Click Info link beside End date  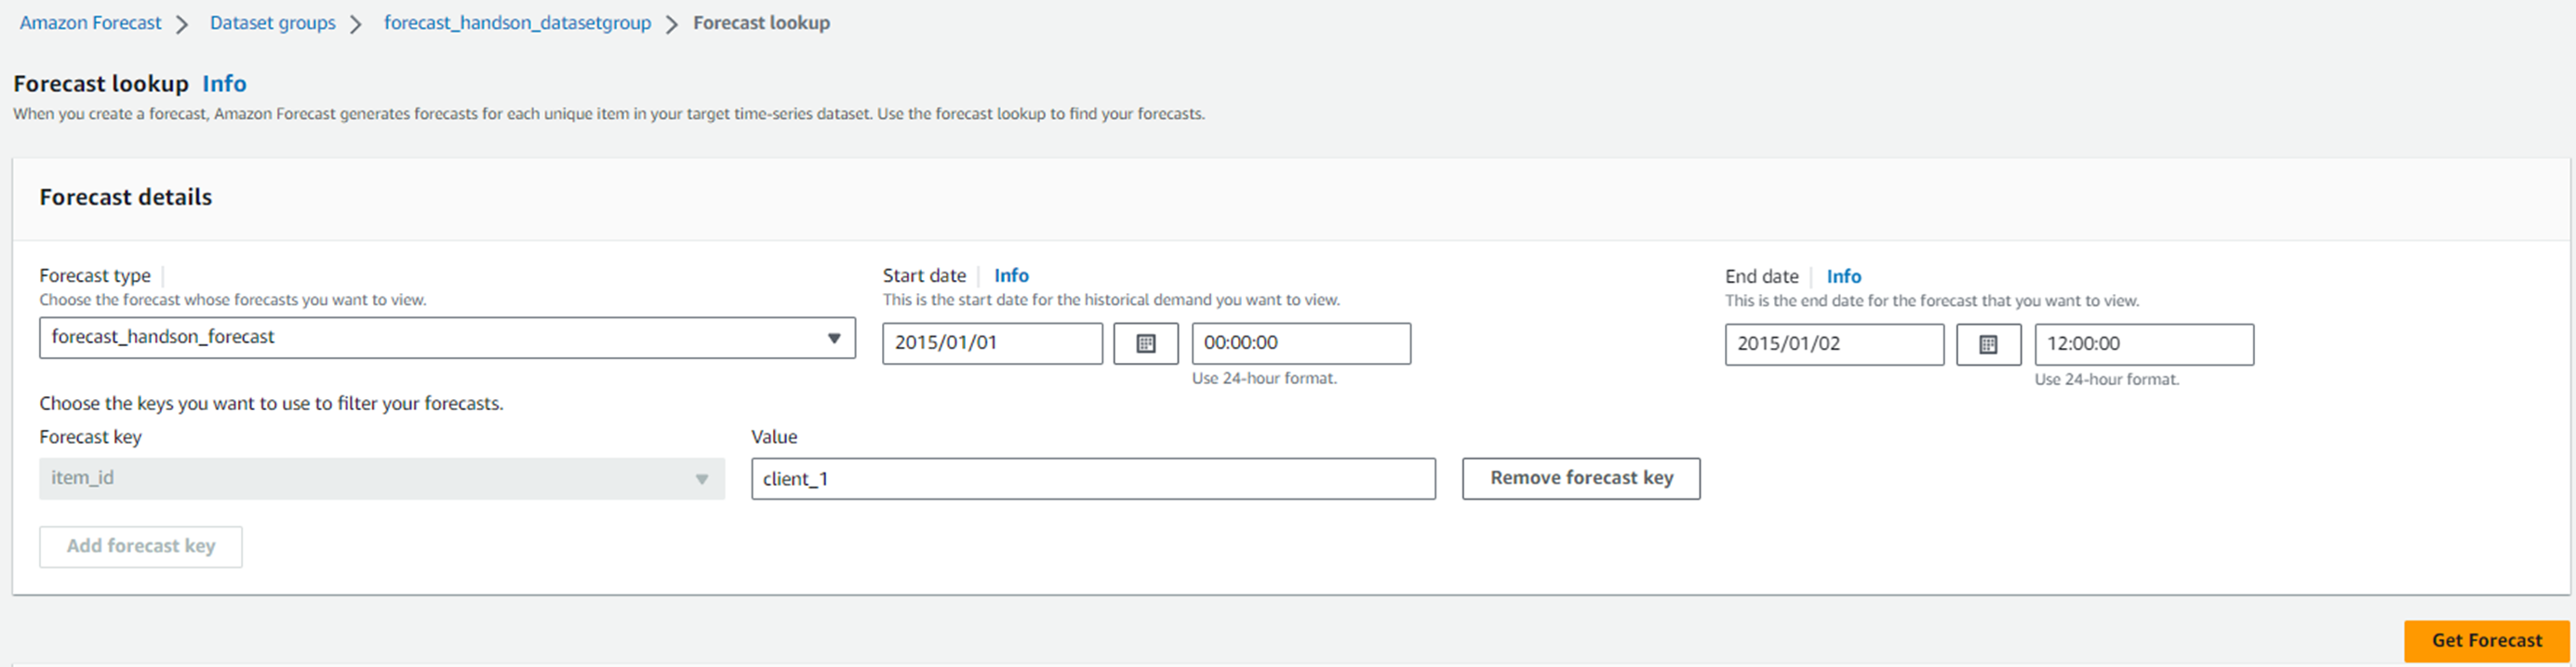[x=1843, y=276]
